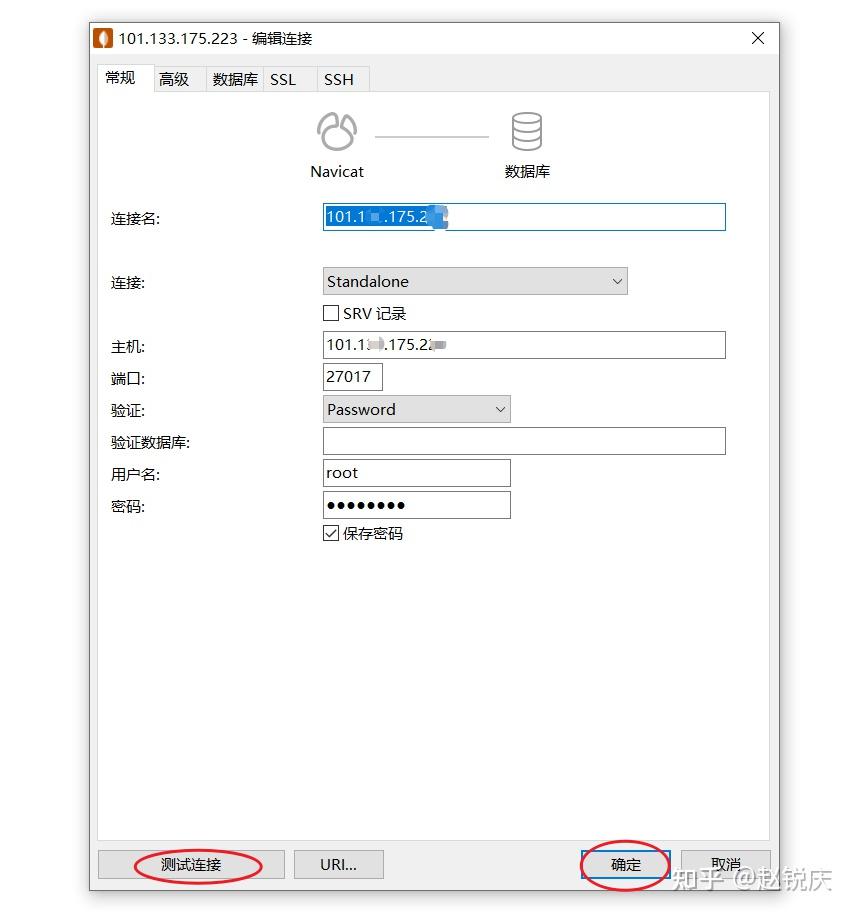Click the username field containing root
Viewport: 854px width, 914px height.
click(x=417, y=473)
